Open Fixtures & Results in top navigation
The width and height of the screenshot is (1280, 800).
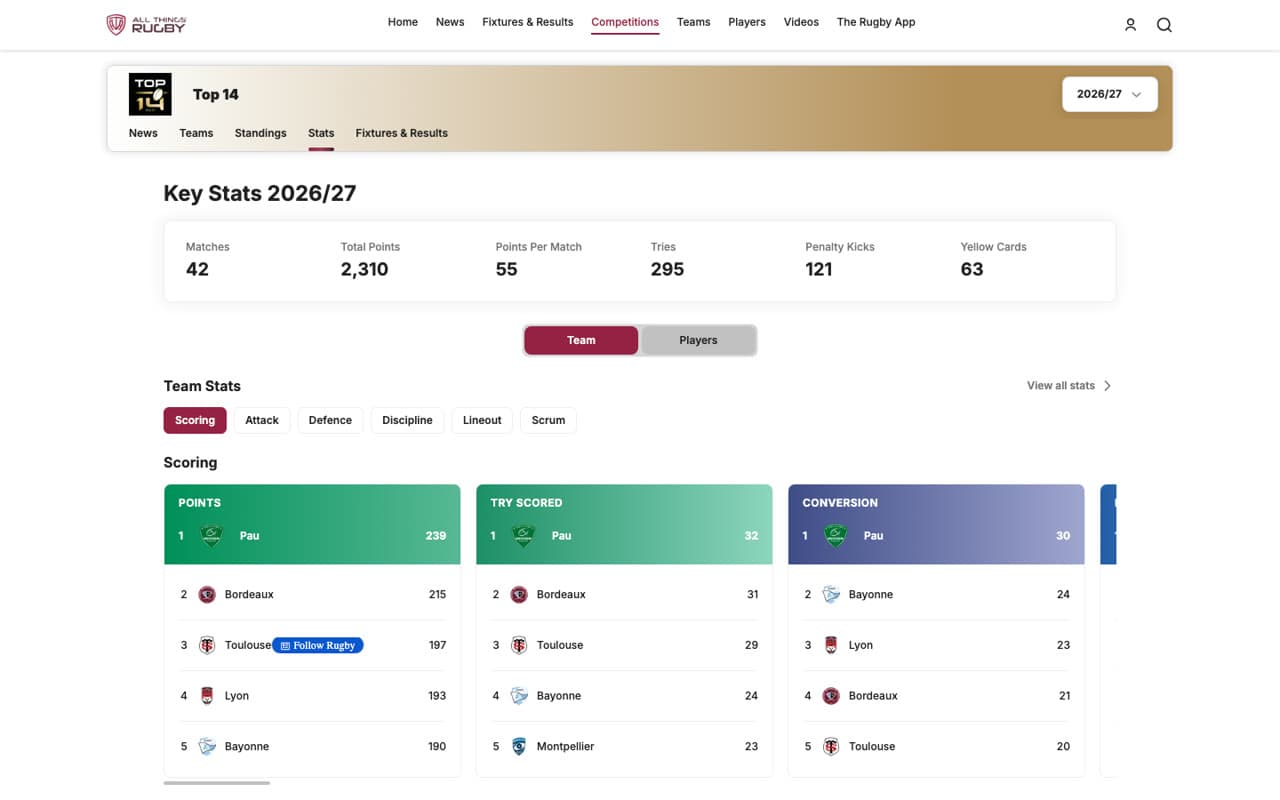pos(528,22)
